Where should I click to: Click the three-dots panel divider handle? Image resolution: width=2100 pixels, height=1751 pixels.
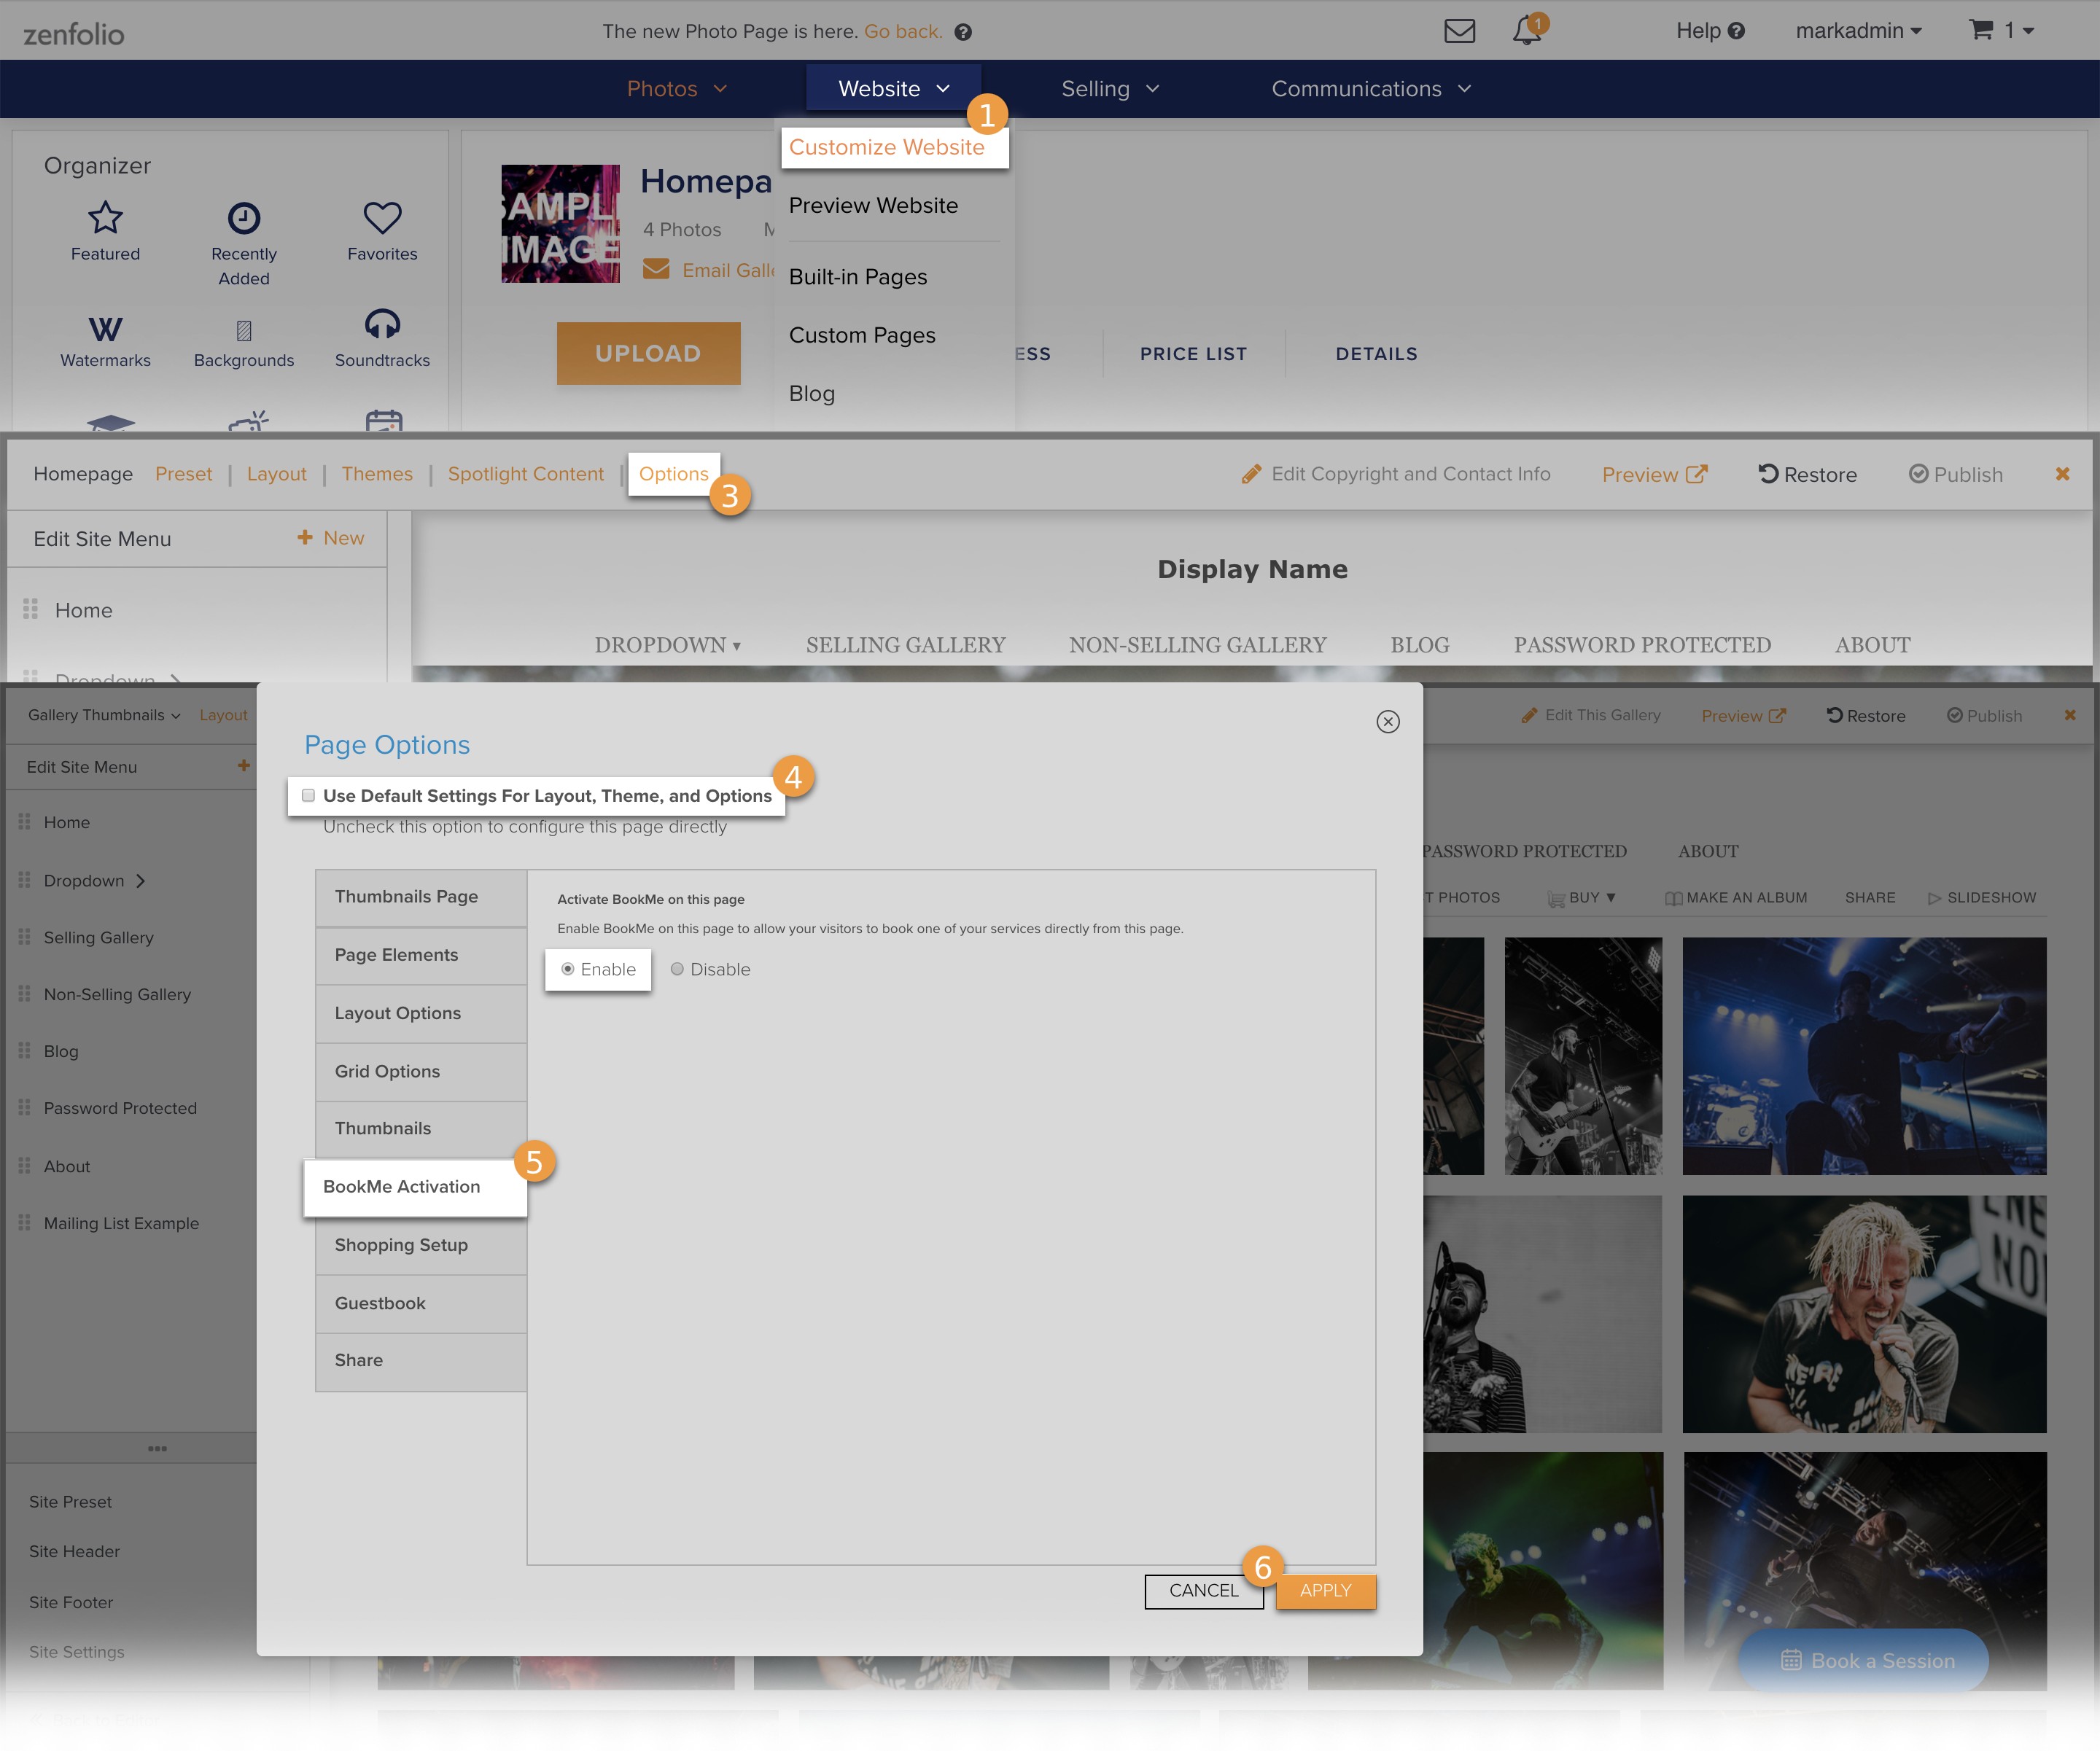point(157,1448)
